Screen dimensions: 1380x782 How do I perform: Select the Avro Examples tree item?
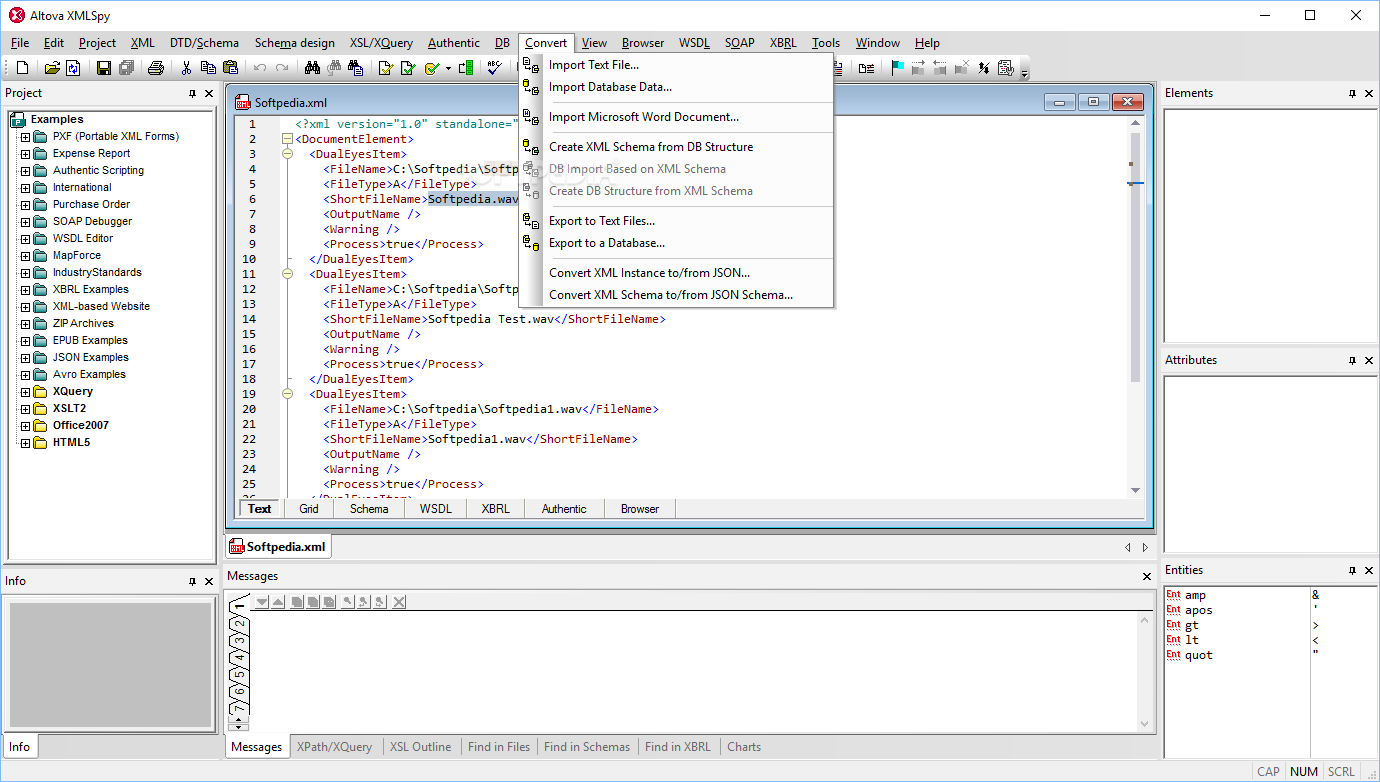89,375
